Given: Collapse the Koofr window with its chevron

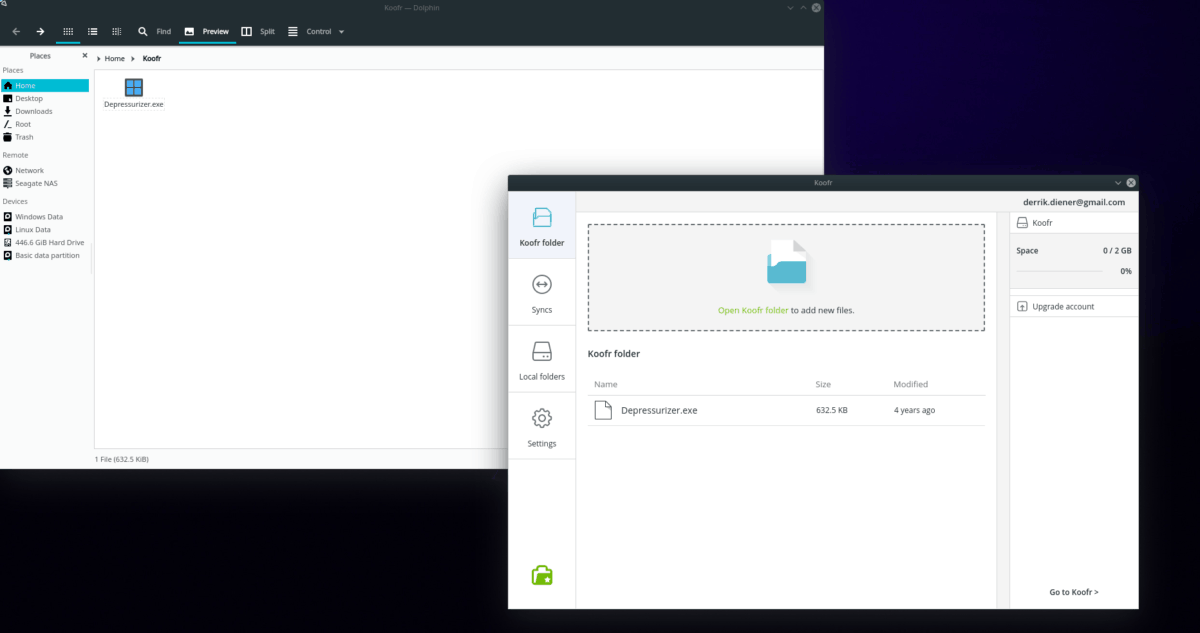Looking at the screenshot, I should tap(1117, 182).
